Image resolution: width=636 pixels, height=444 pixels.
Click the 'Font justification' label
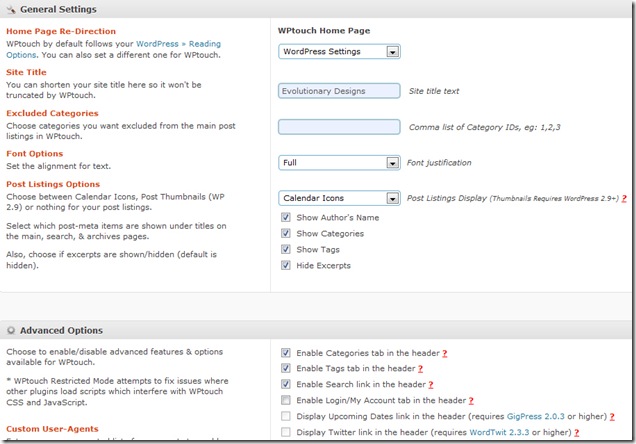[439, 163]
